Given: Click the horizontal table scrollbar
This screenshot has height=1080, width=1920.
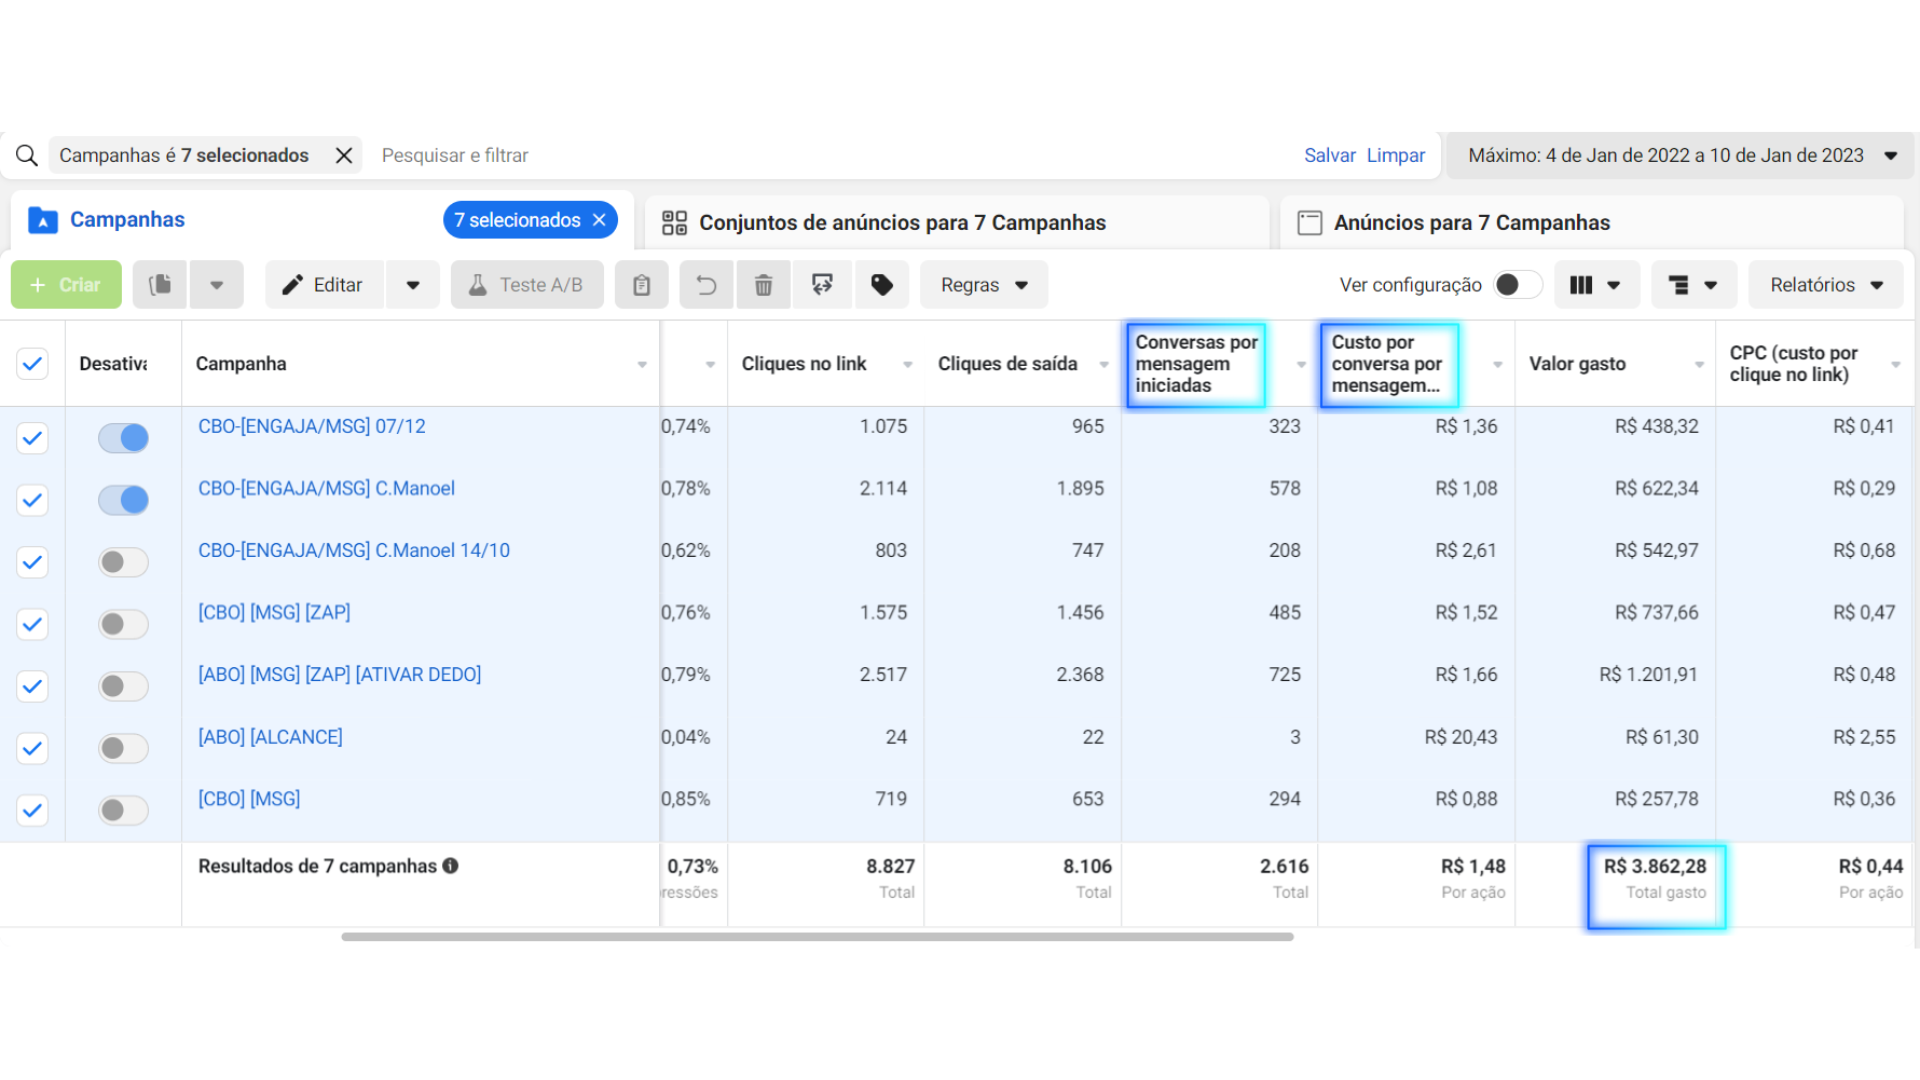Looking at the screenshot, I should click(816, 937).
